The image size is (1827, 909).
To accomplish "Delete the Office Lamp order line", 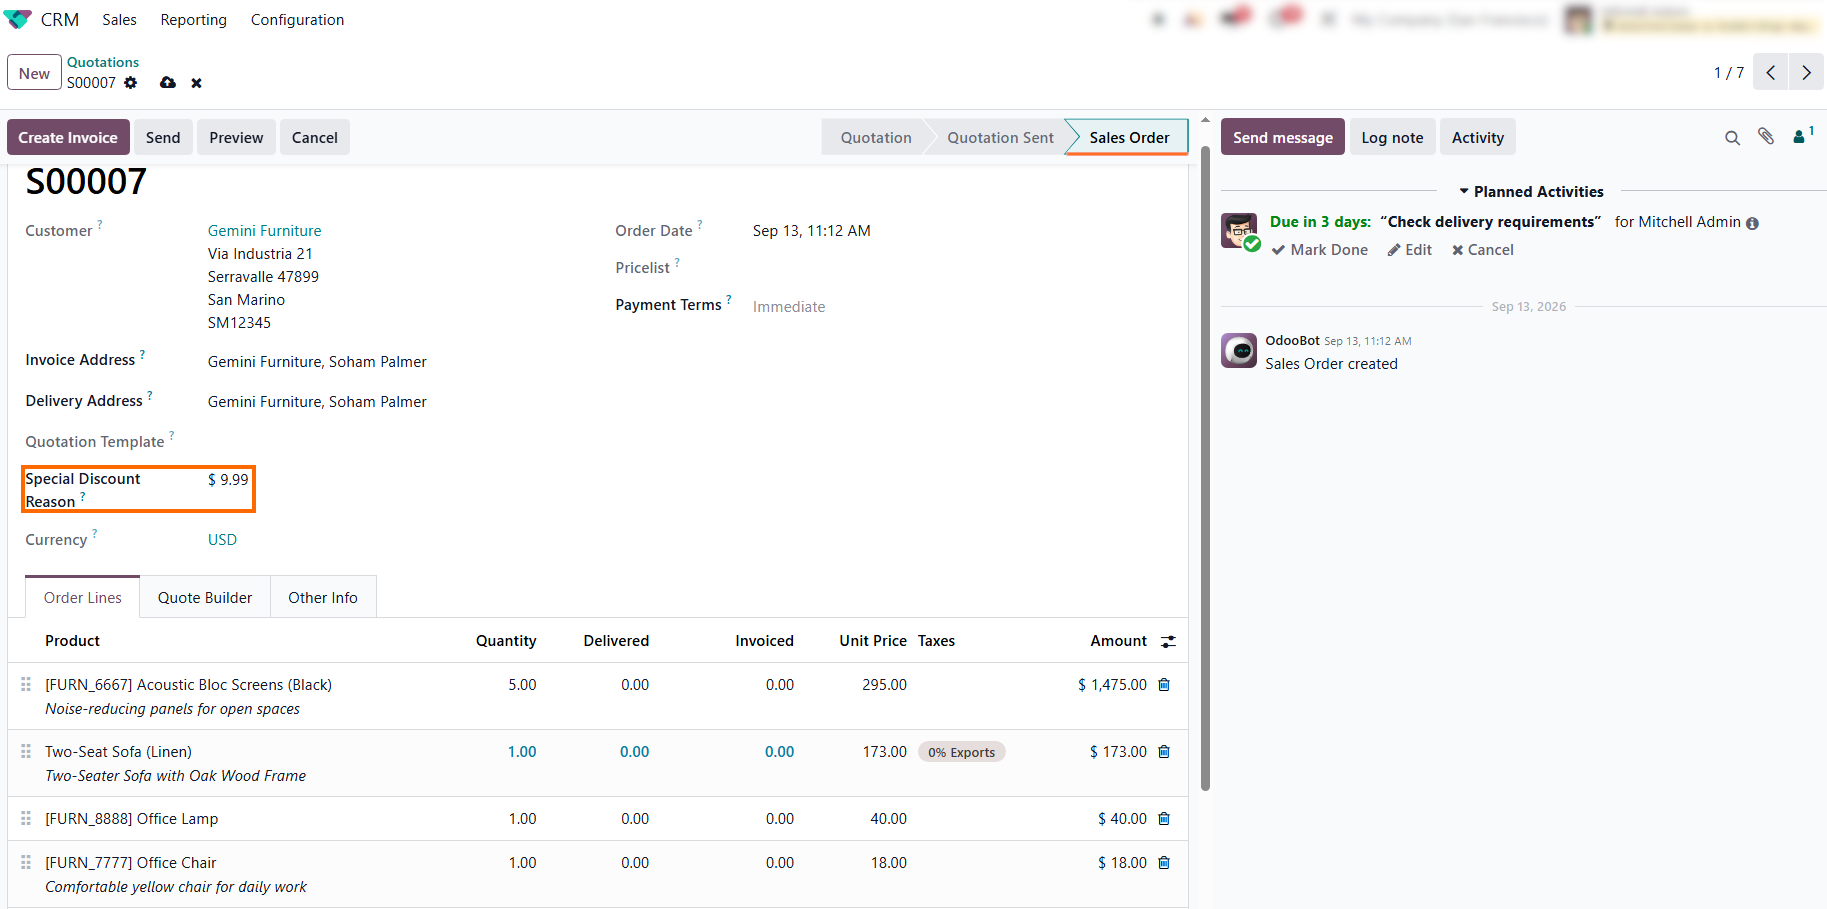I will (x=1164, y=819).
